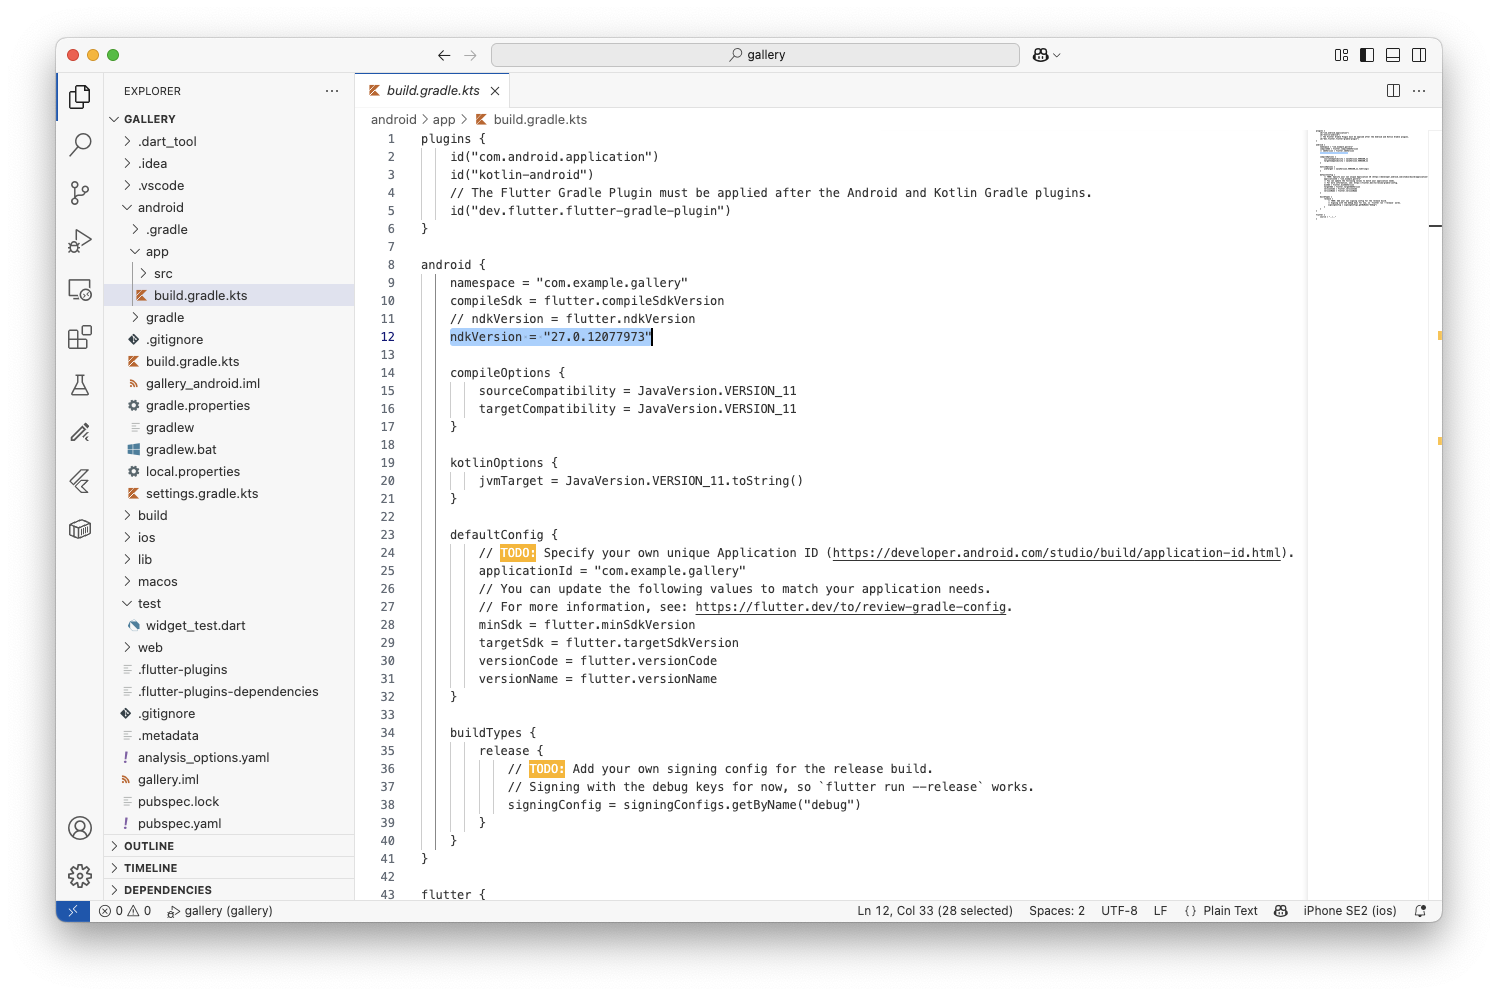Open the Flutter sidebar icon

(80, 481)
